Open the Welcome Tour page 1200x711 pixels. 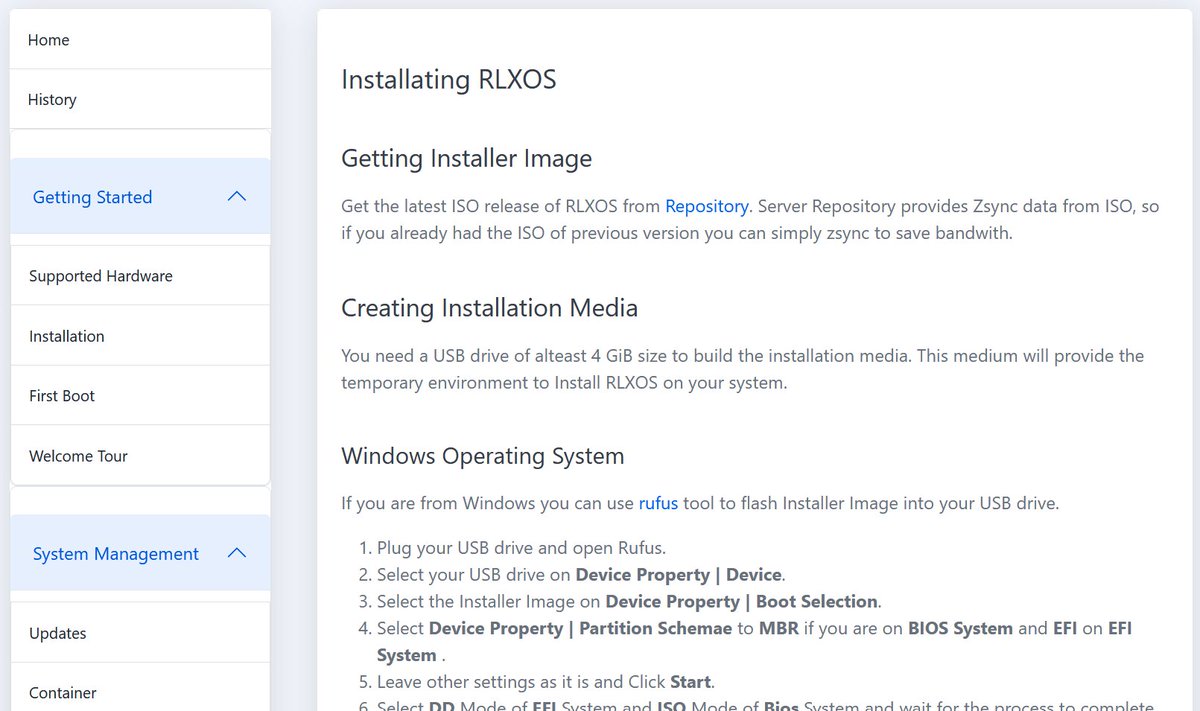(78, 455)
